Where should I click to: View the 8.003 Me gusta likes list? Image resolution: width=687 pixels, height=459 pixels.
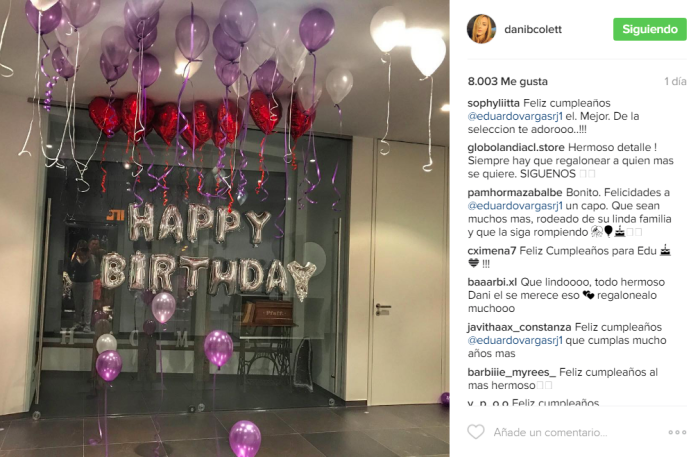[507, 81]
